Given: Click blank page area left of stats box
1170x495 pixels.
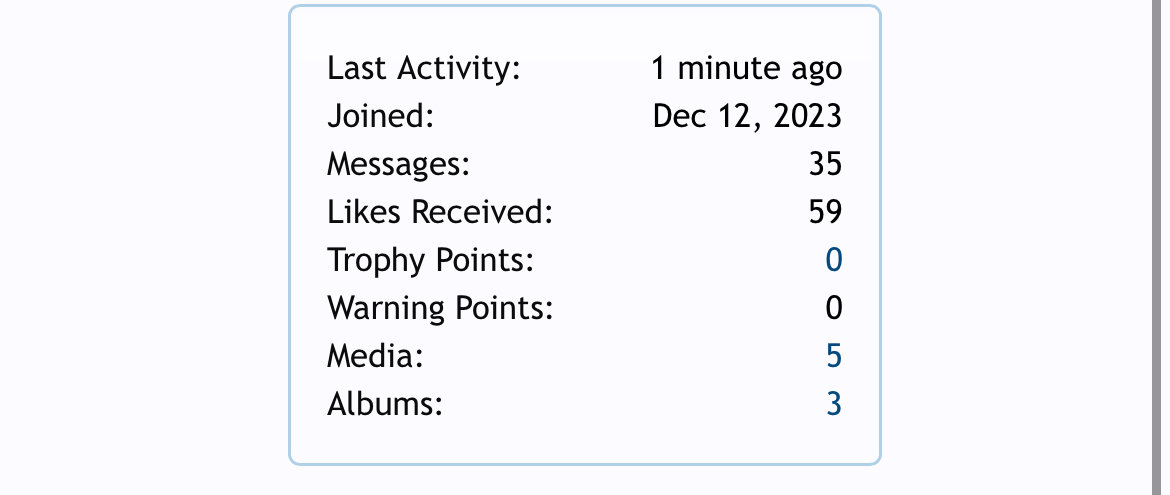Looking at the screenshot, I should point(142,246).
